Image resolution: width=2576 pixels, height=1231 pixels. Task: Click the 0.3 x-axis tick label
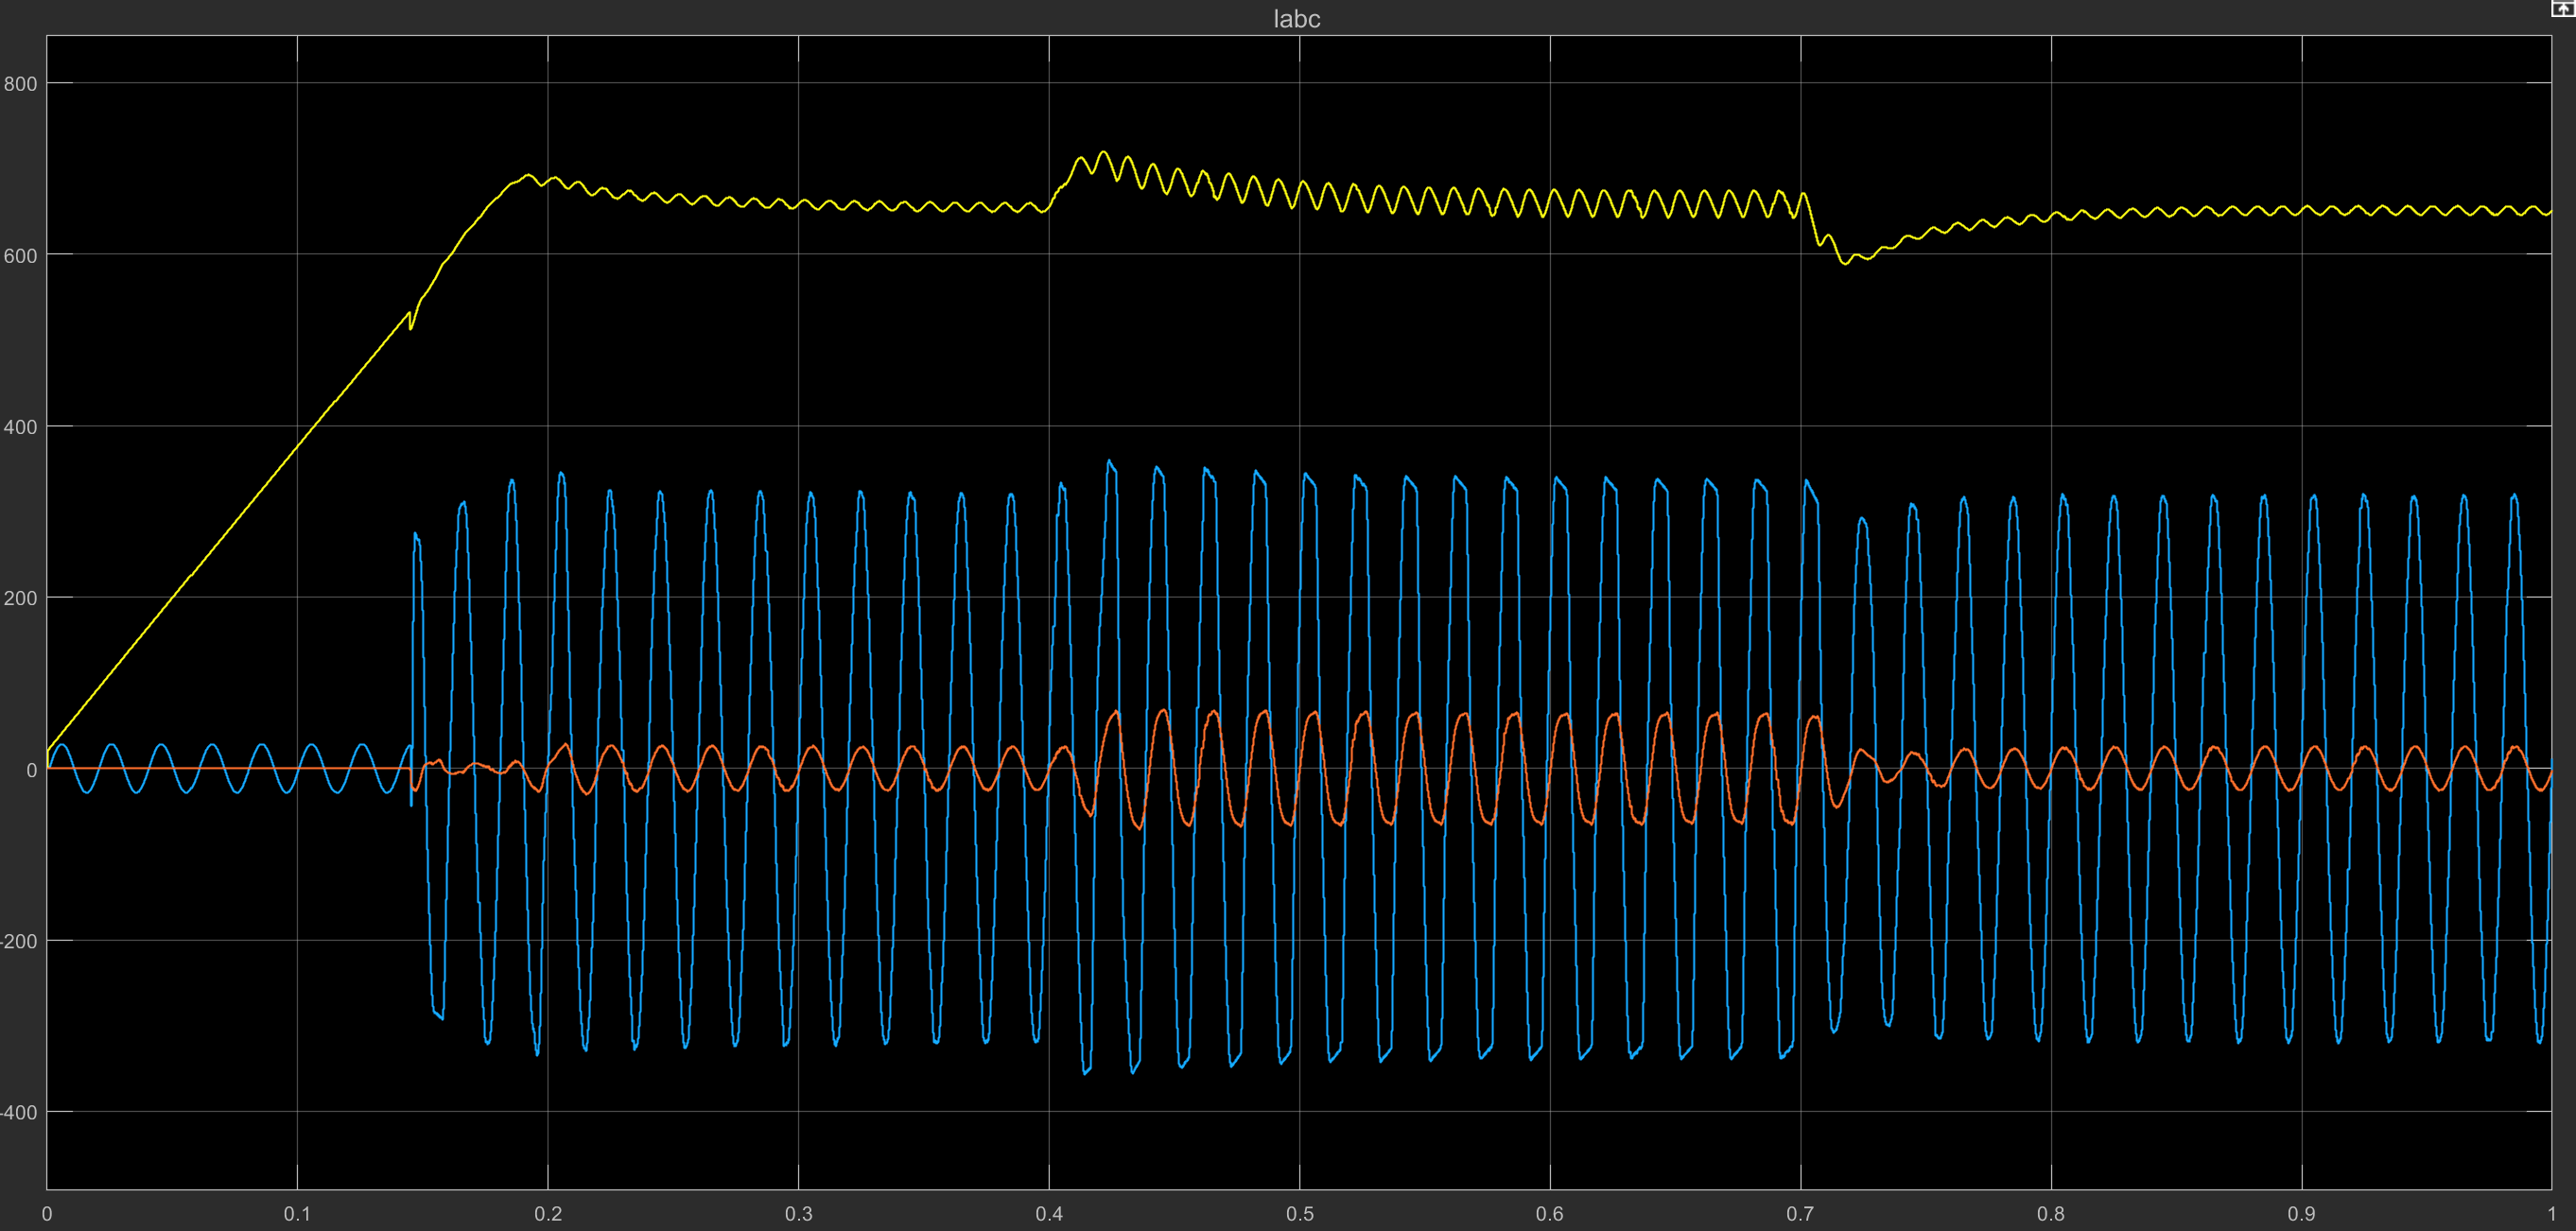coord(798,1213)
